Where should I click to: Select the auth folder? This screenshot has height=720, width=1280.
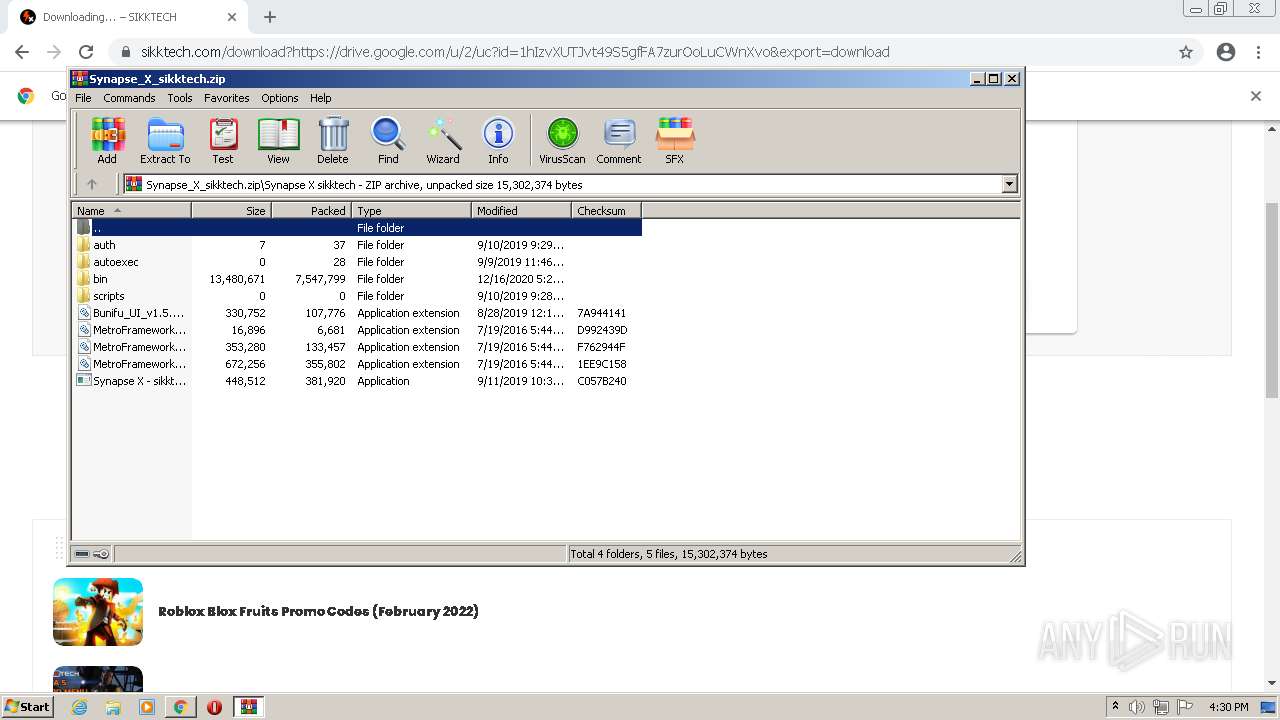(357, 245)
